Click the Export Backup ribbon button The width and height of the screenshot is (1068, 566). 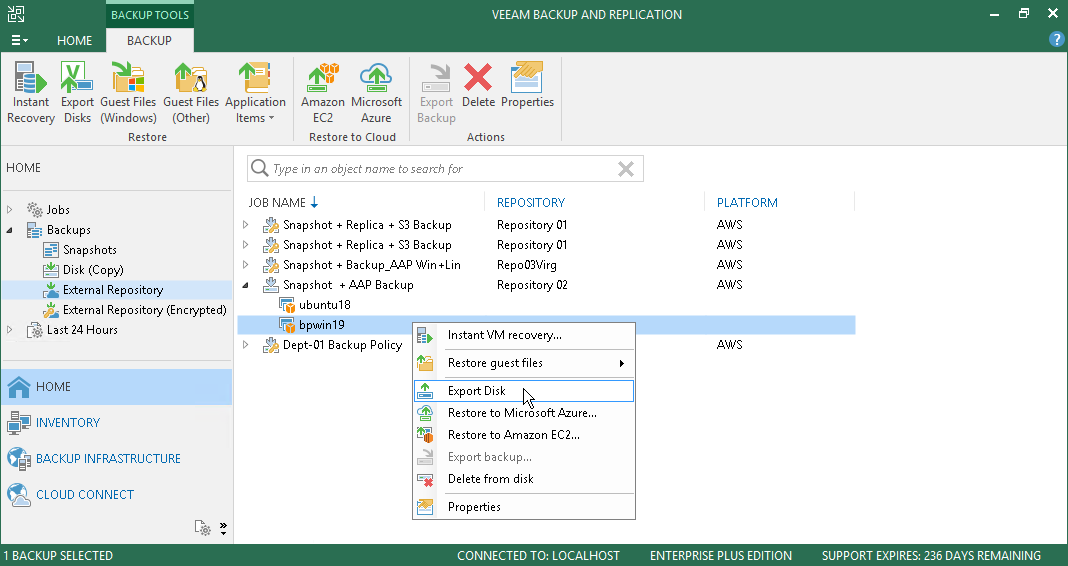[436, 93]
